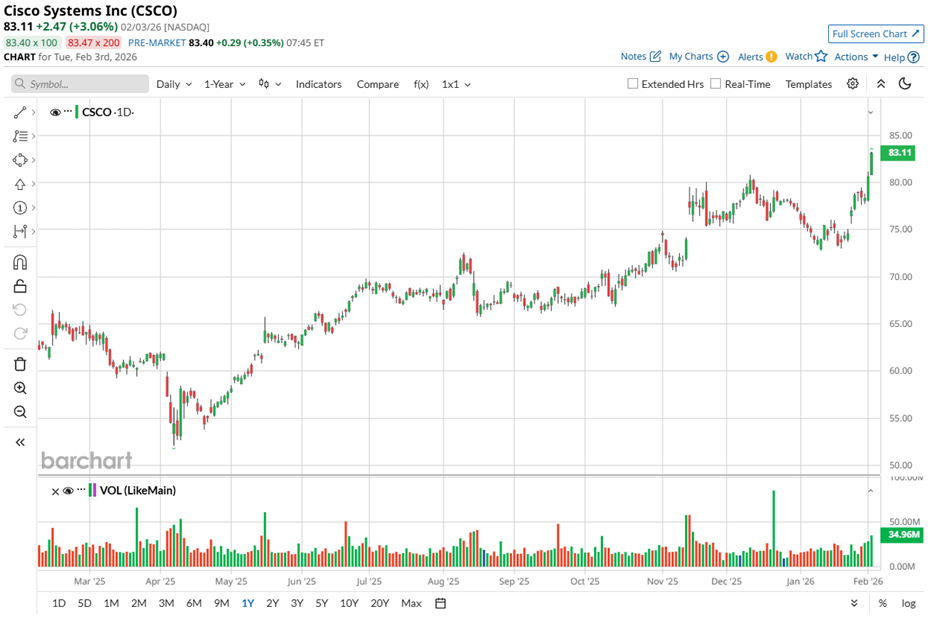Viewport: 937px width, 621px height.
Task: Open Help question mark icon
Action: coord(913,57)
